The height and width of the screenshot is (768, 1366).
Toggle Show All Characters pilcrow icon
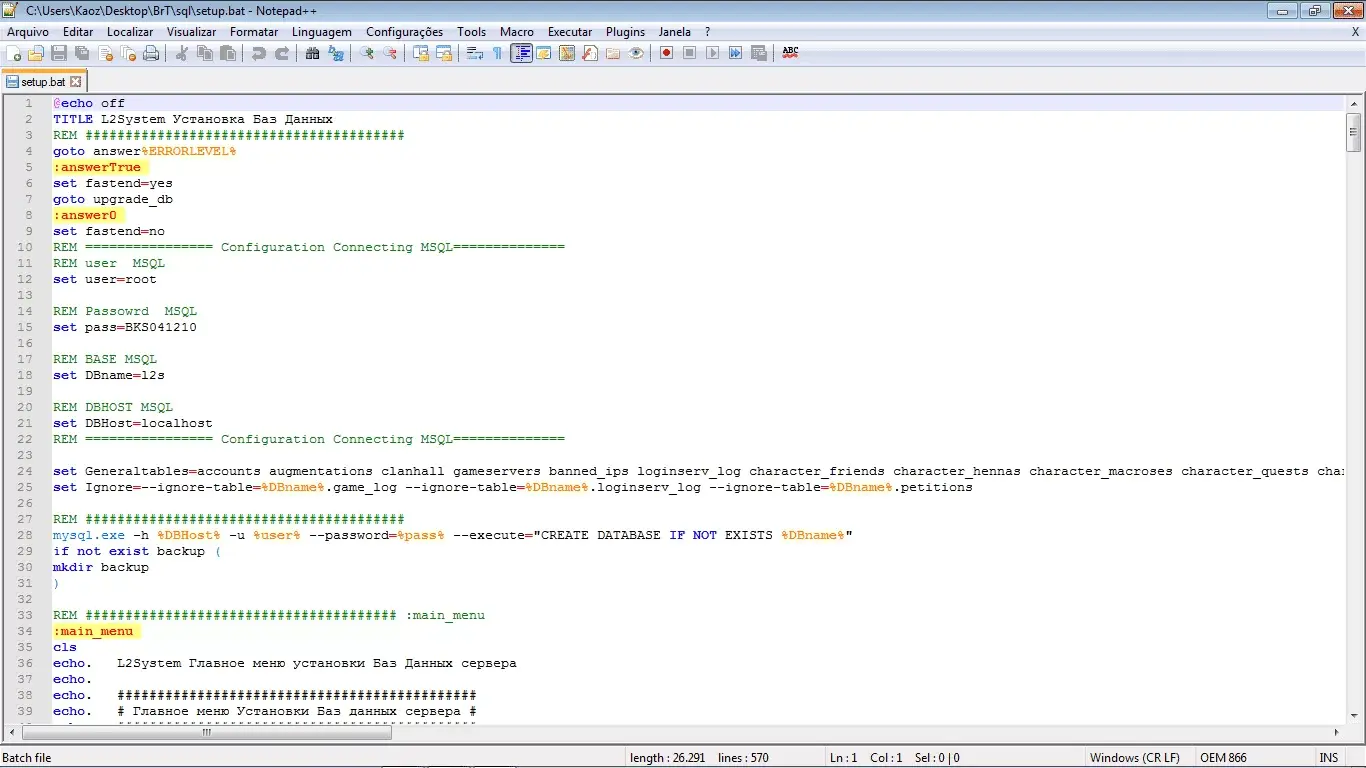coord(498,53)
